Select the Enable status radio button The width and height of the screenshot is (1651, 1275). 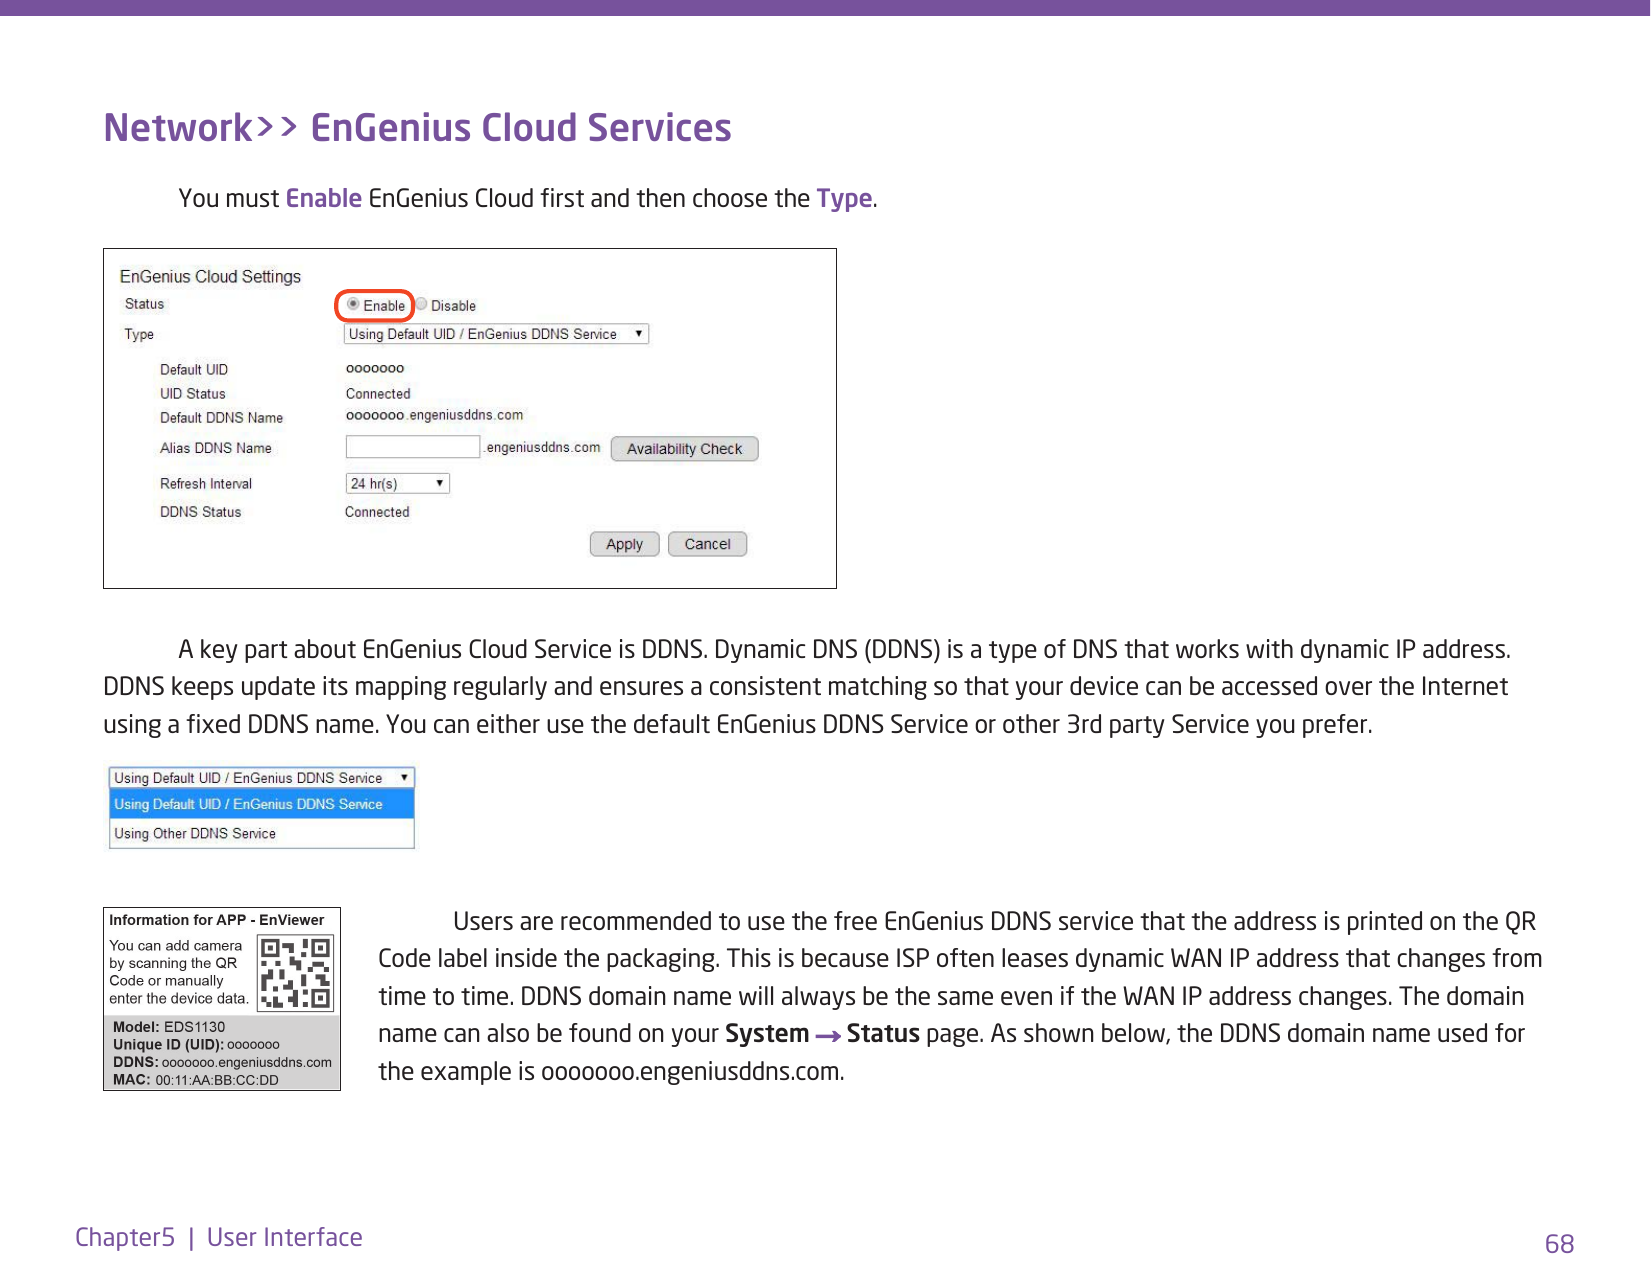(x=353, y=305)
